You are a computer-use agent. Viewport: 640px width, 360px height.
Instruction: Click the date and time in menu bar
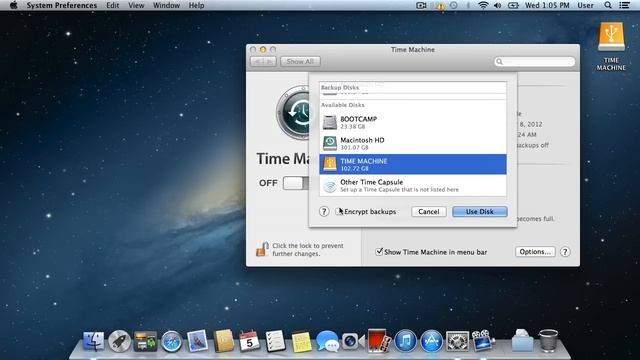547,5
